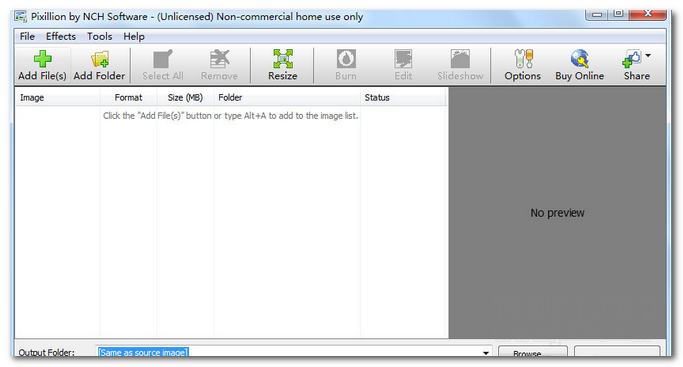Open the Tools menu

coord(99,37)
